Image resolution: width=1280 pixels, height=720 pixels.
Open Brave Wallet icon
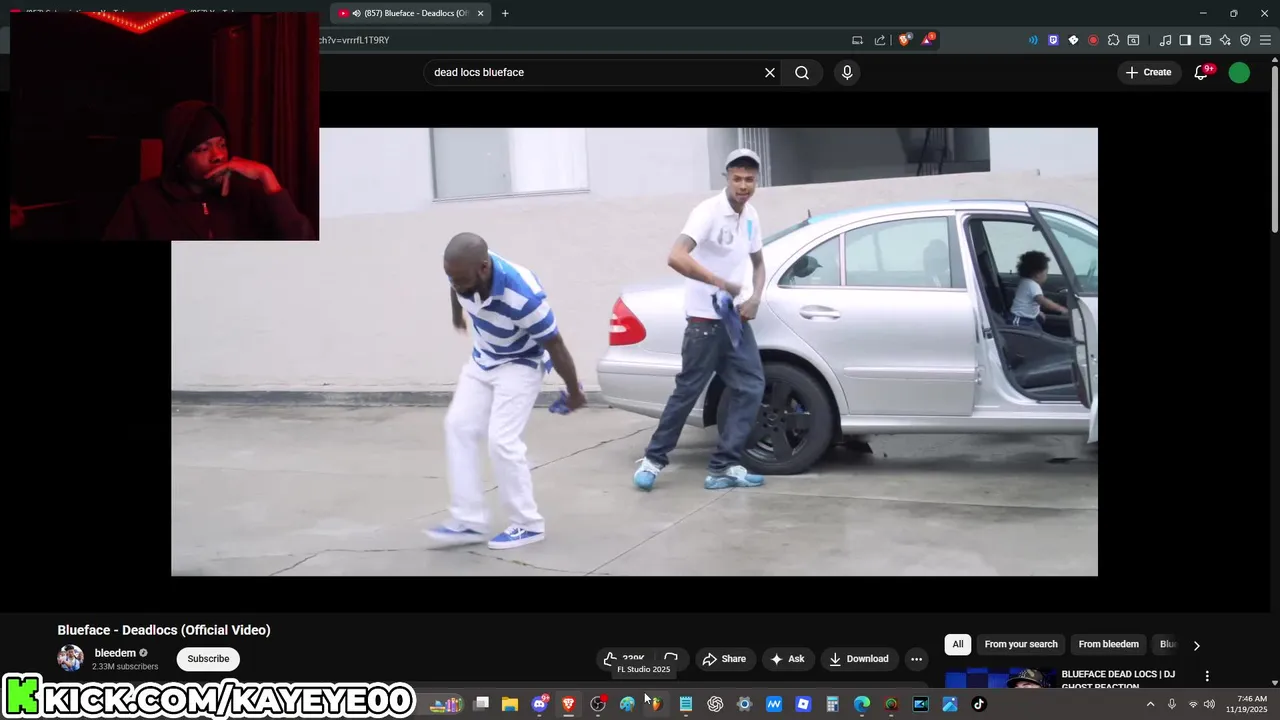click(1205, 40)
